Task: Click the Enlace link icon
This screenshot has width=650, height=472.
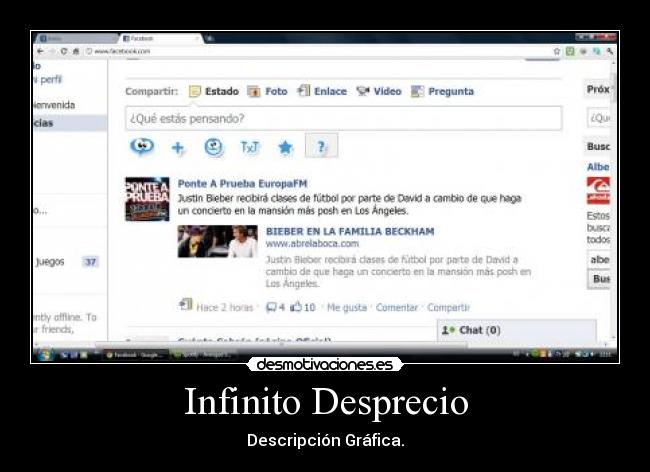Action: point(303,90)
